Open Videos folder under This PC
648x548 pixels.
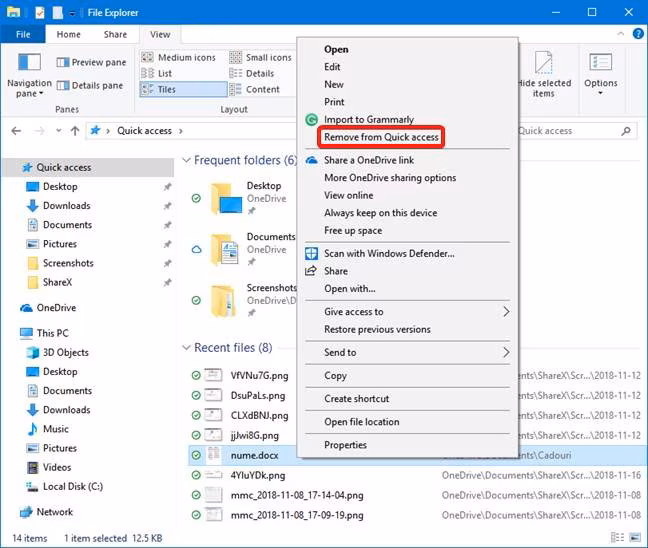(x=57, y=467)
